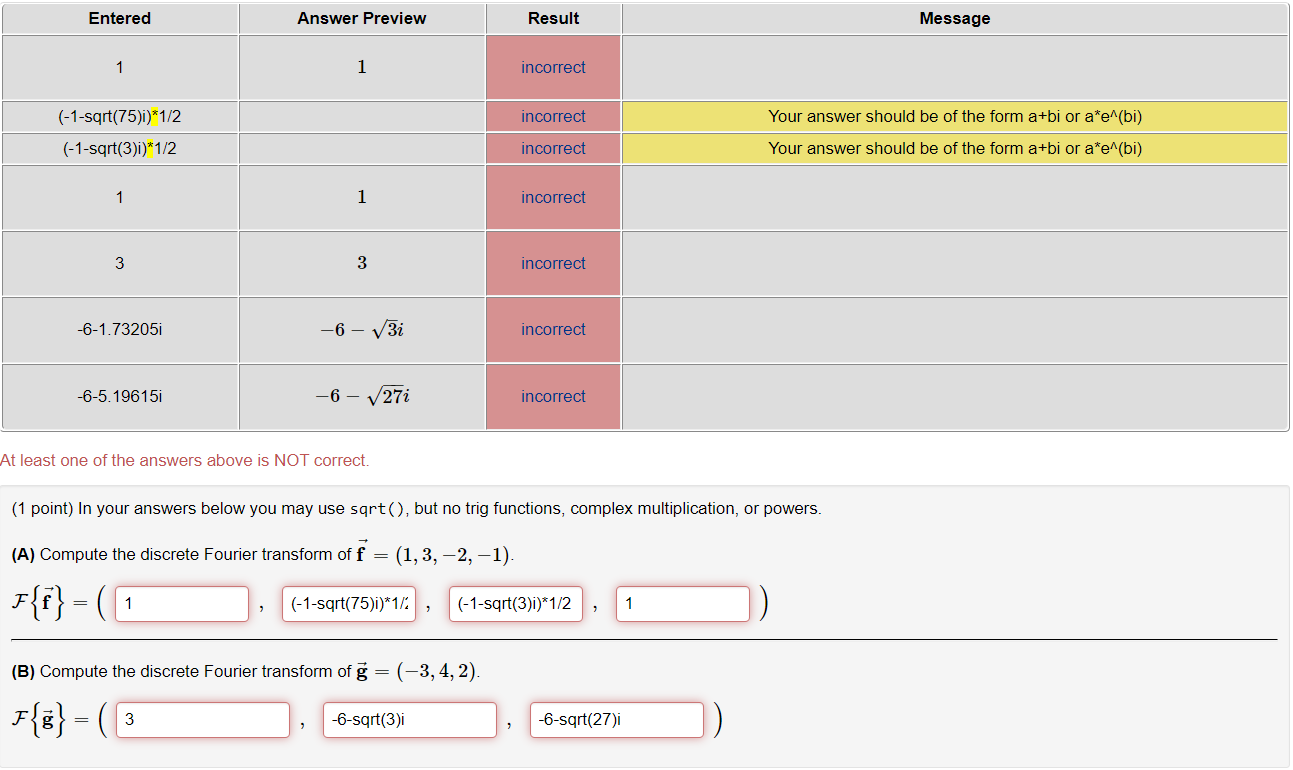Click the entered "(-1-sqrt(75)i)*1/2" table cell
1293x770 pixels.
(119, 116)
